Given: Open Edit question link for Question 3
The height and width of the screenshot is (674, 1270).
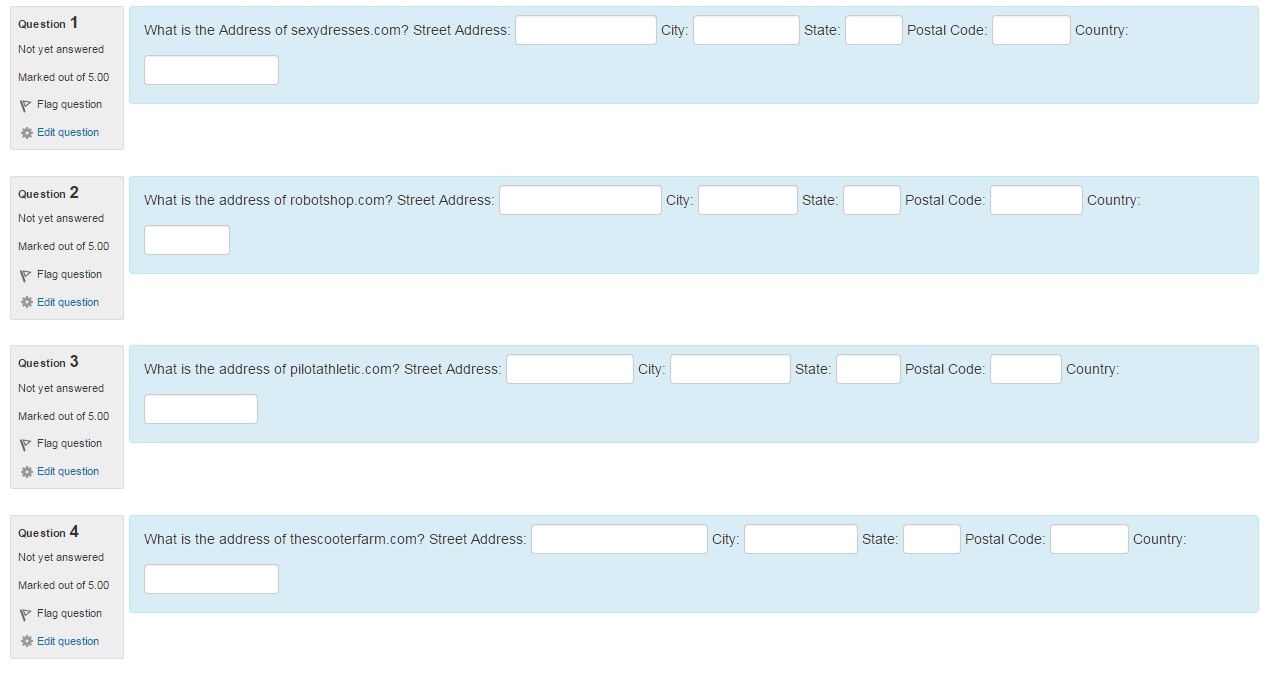Looking at the screenshot, I should click(x=68, y=471).
